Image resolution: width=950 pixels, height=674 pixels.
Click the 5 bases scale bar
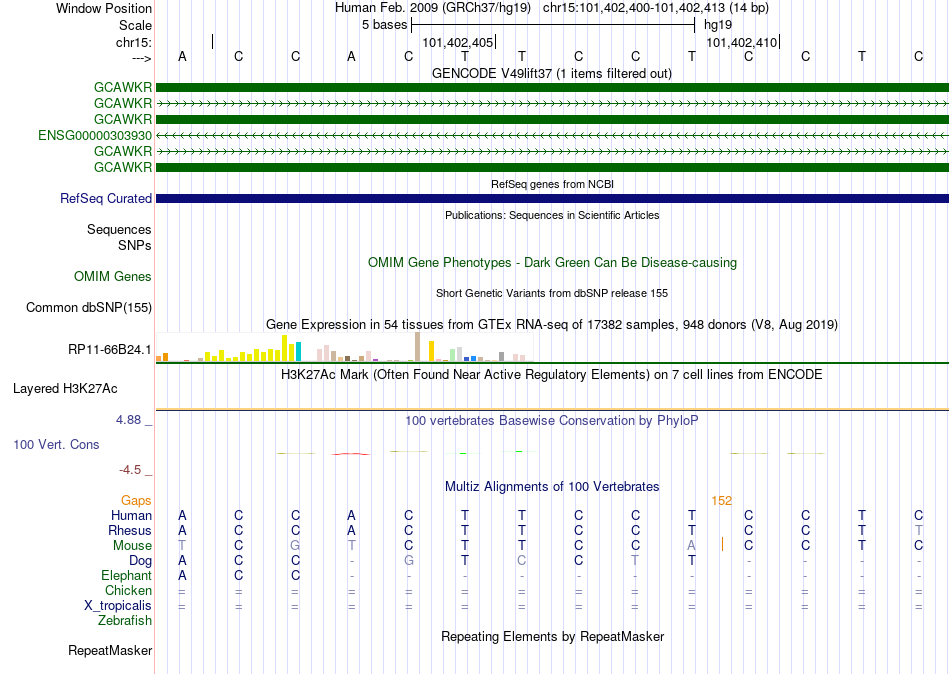553,25
